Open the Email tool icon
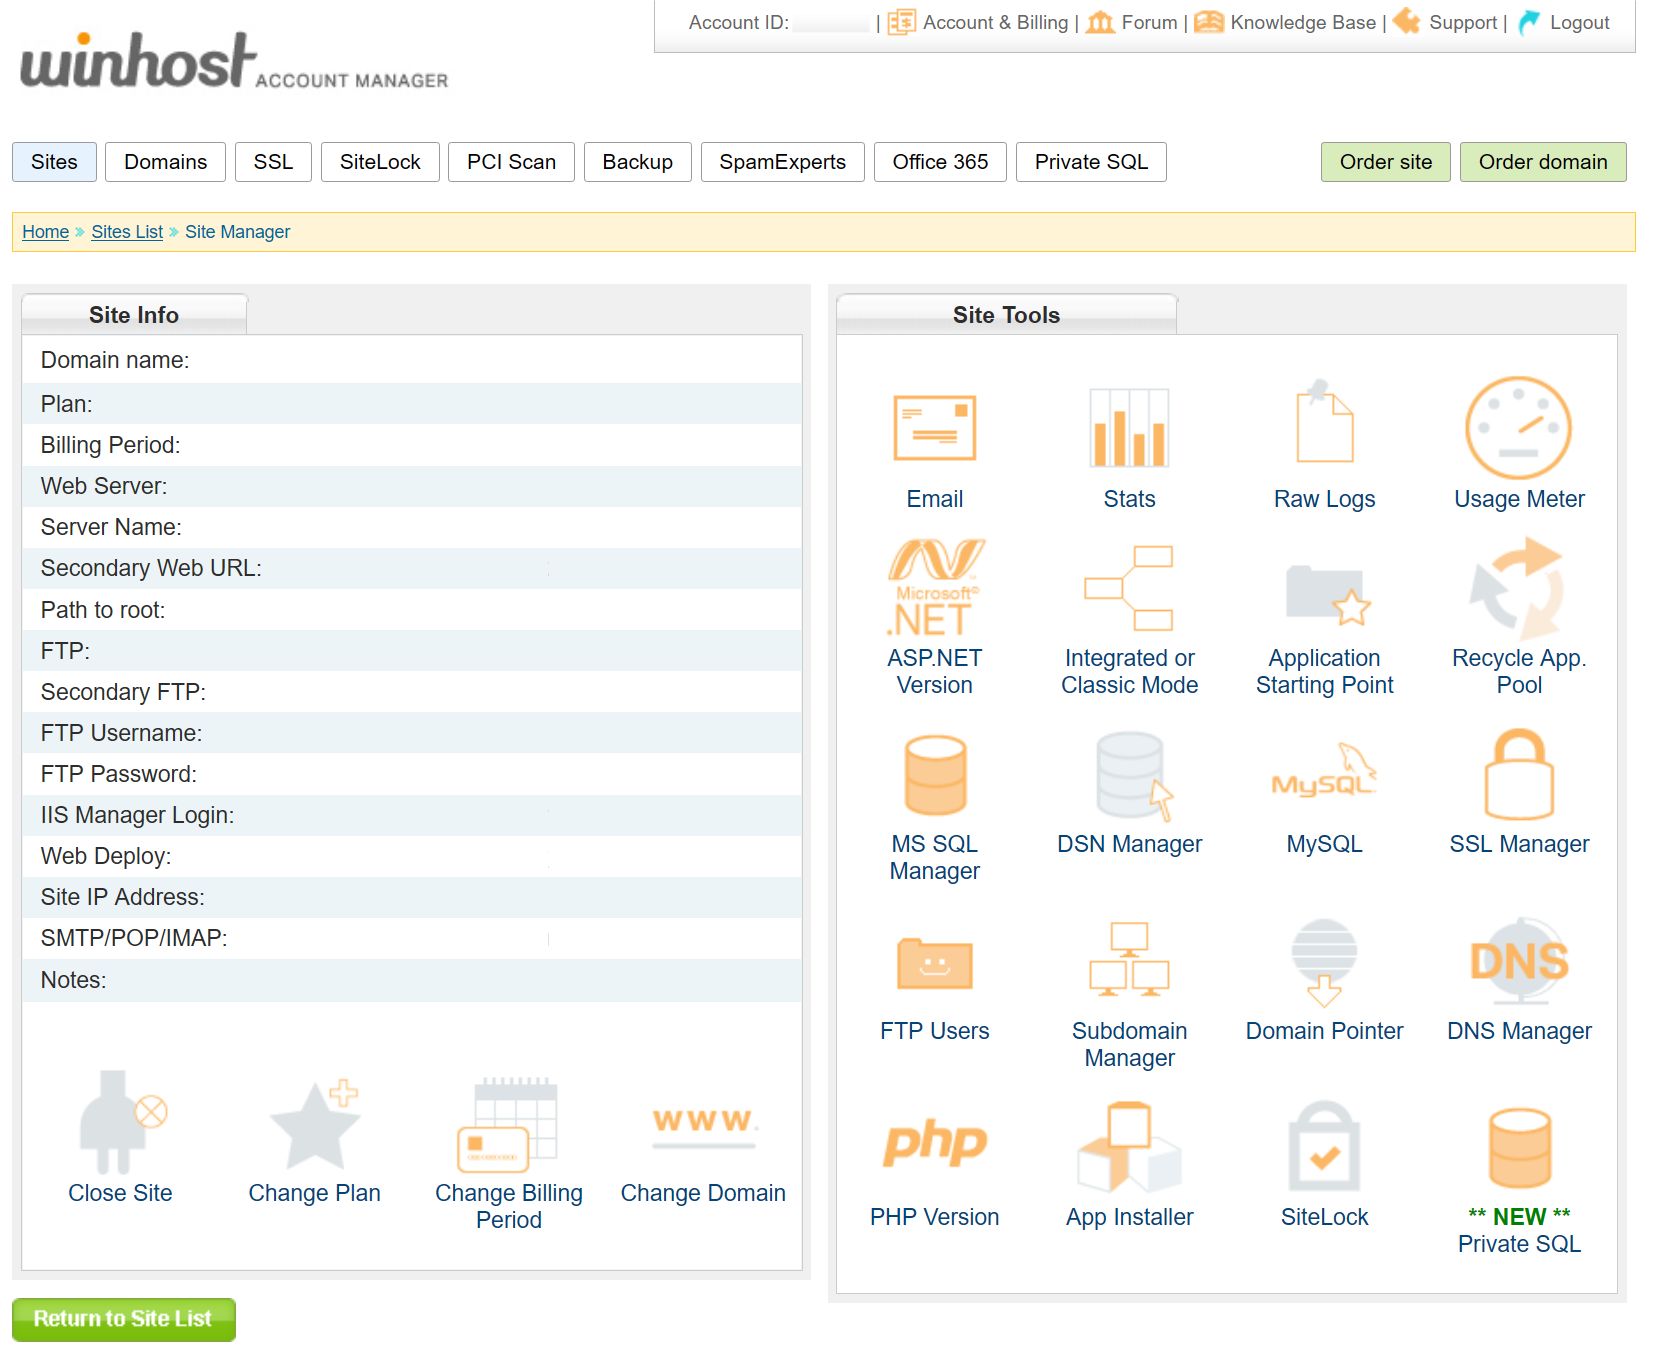 point(934,427)
